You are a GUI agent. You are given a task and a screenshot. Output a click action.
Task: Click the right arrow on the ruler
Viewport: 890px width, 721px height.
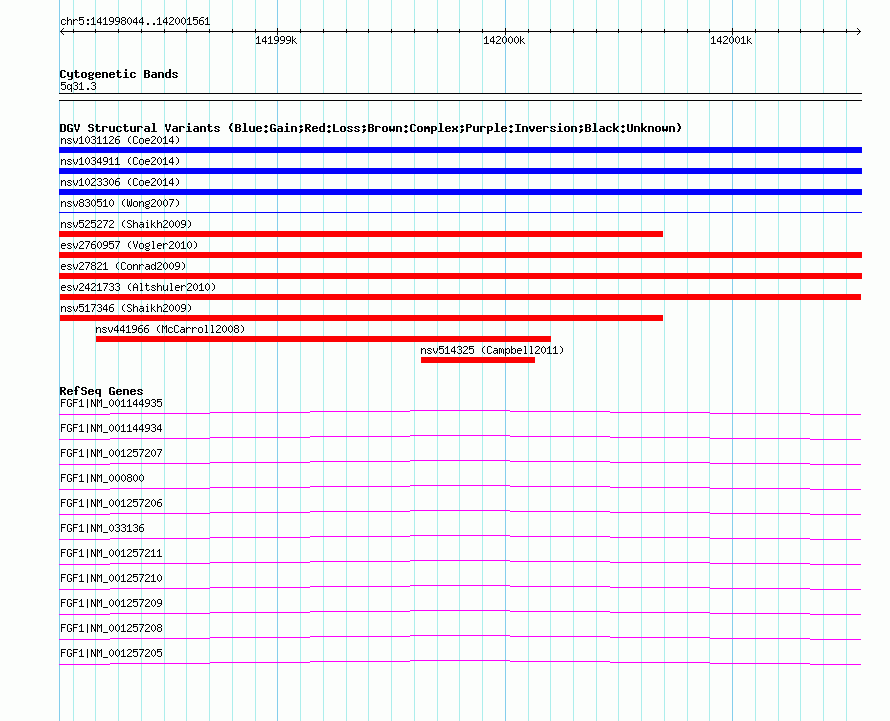pos(858,31)
